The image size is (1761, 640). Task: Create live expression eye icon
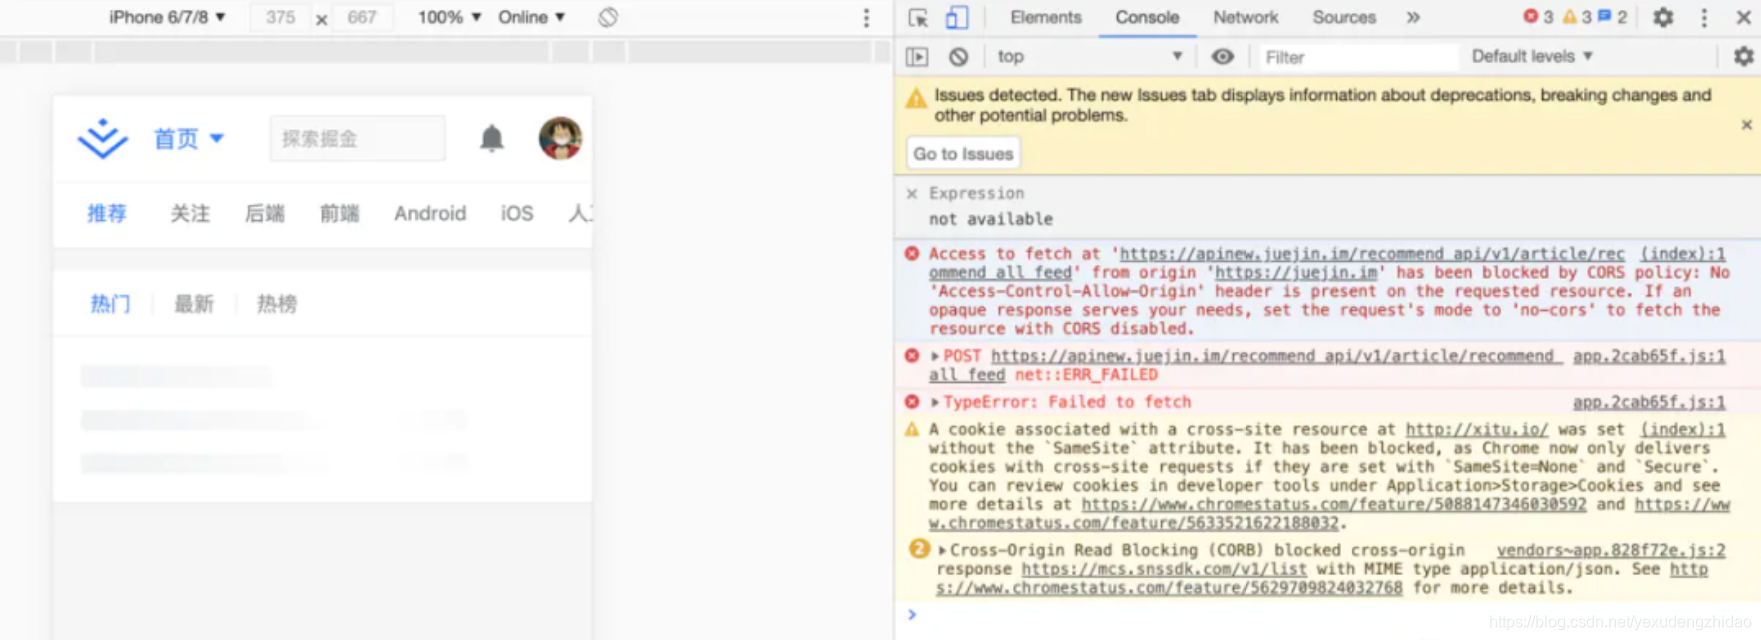tap(1222, 57)
